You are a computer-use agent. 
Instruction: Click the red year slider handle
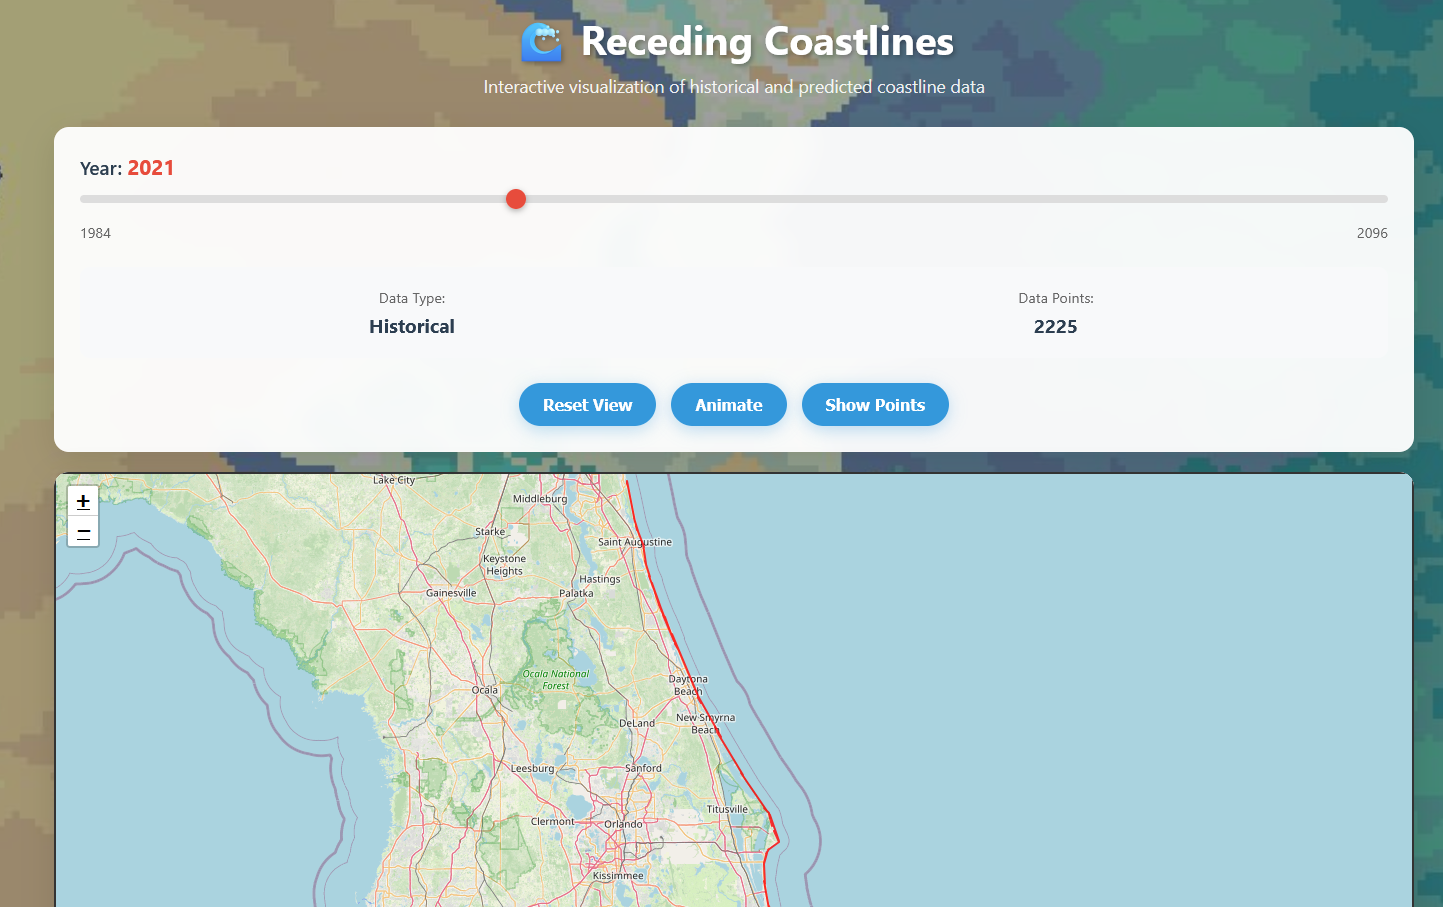(516, 199)
